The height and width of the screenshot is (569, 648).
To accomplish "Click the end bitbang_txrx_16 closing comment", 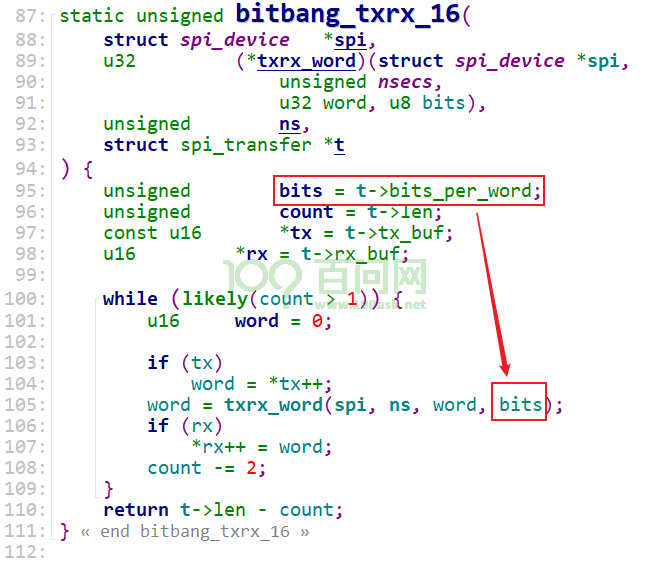I will pos(205,531).
